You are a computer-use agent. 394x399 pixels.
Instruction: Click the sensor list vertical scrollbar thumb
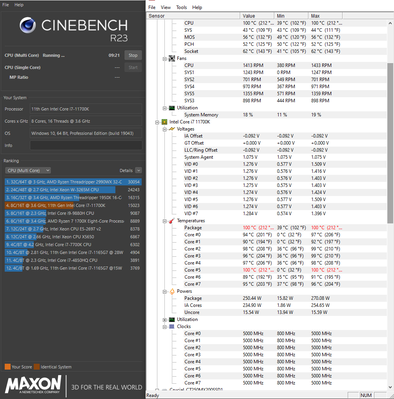(390, 143)
